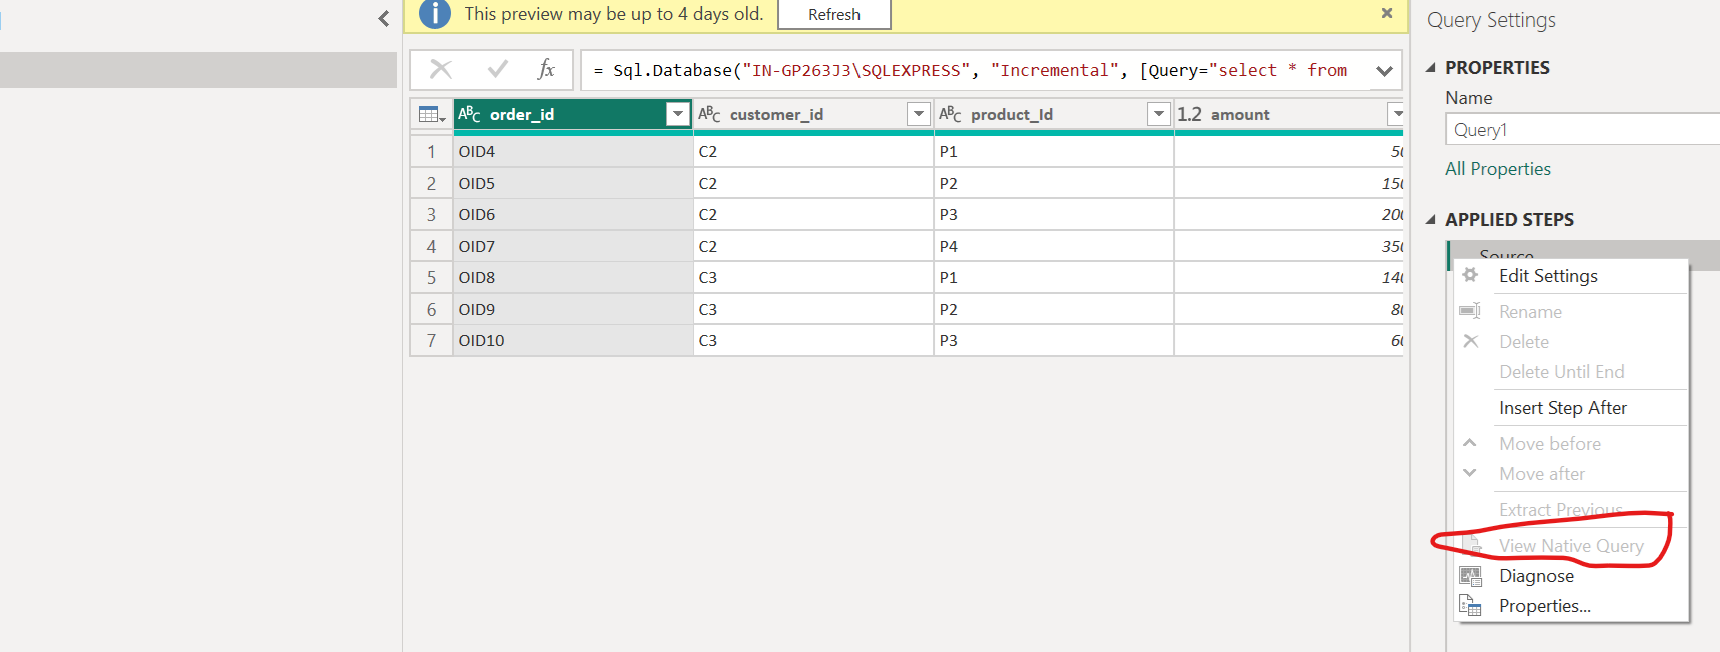Click the Properties icon in the menu
This screenshot has width=1720, height=652.
(1470, 605)
